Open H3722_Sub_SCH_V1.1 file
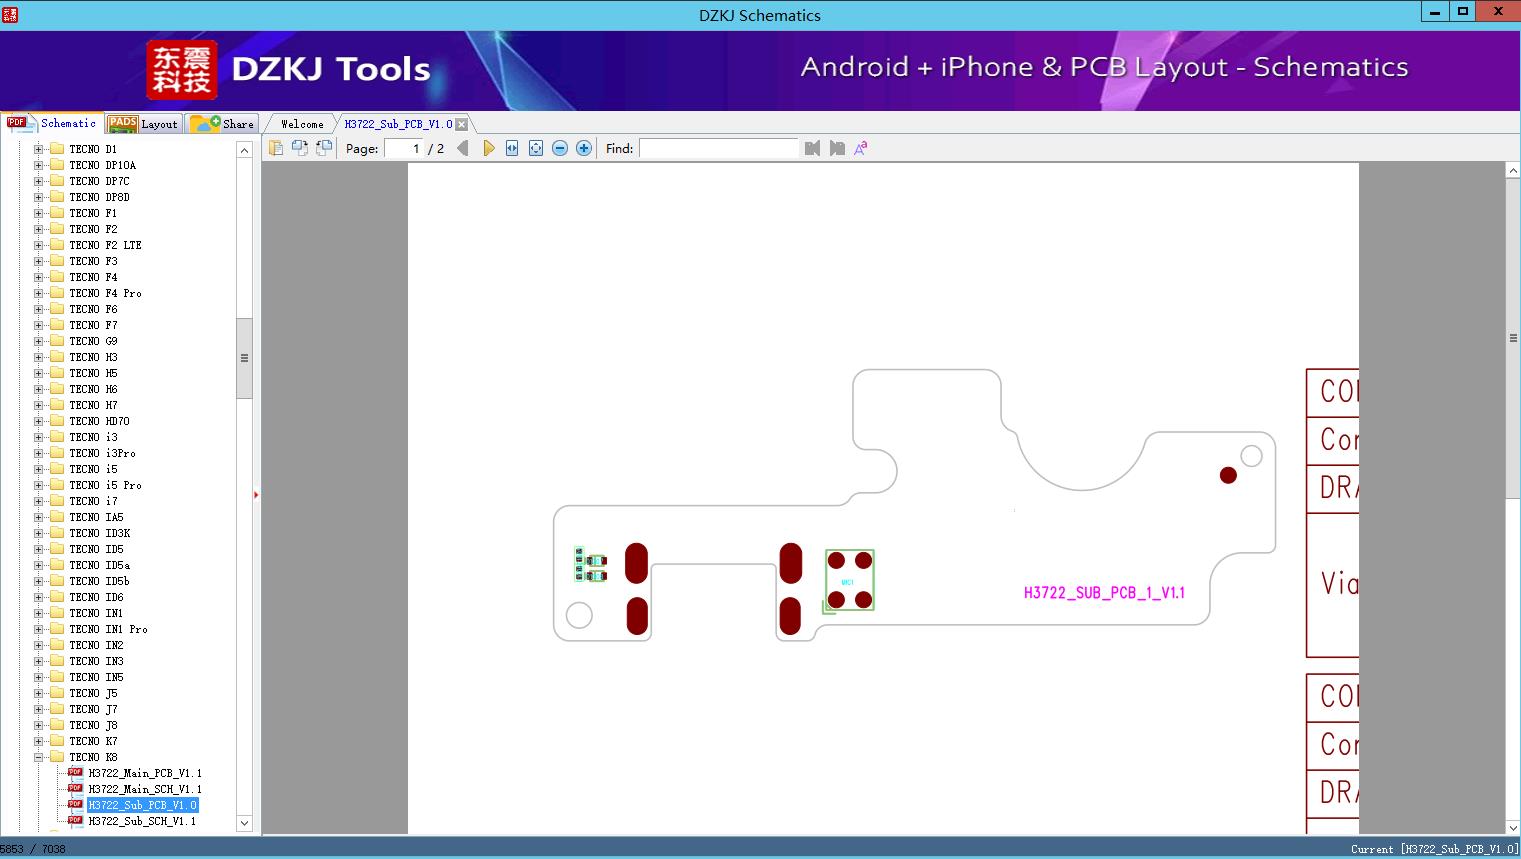 click(142, 821)
